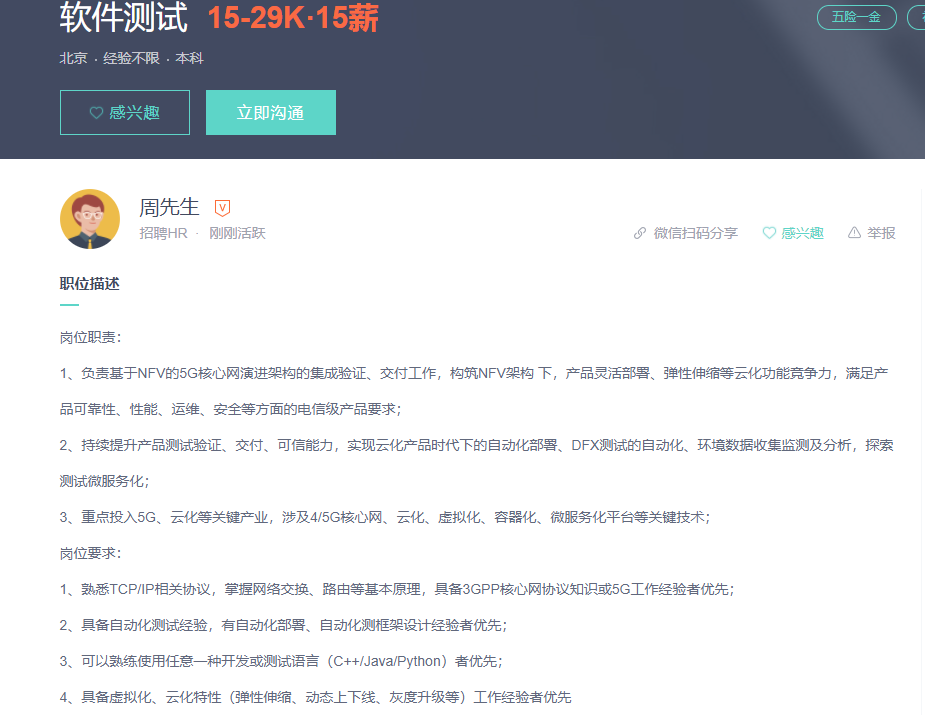Select the 职位描述 section tab
This screenshot has width=925, height=715.
88,283
